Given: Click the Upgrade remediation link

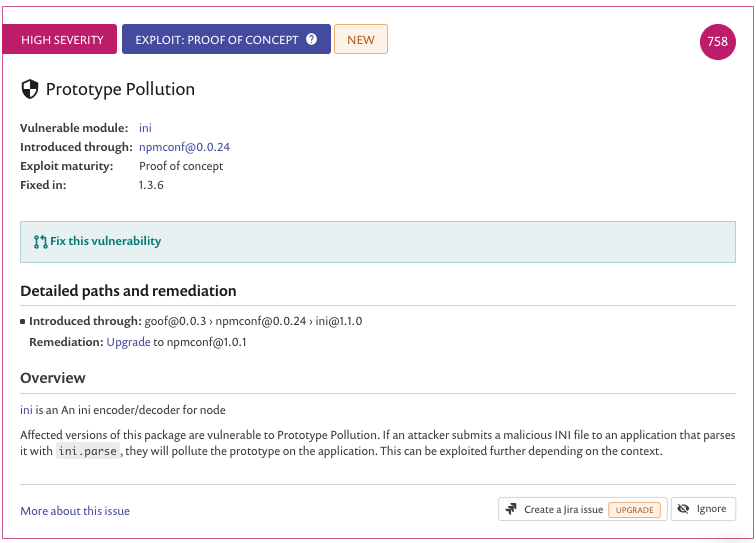Looking at the screenshot, I should (x=128, y=342).
